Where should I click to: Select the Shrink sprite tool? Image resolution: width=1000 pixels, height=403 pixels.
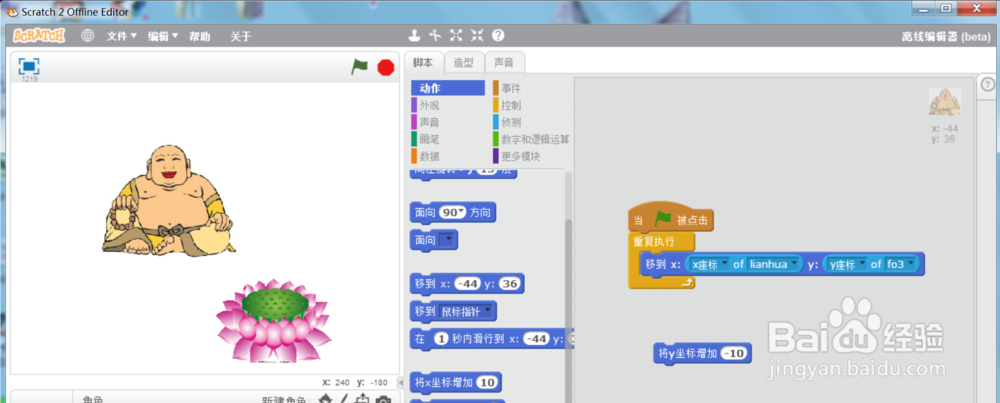click(x=477, y=36)
